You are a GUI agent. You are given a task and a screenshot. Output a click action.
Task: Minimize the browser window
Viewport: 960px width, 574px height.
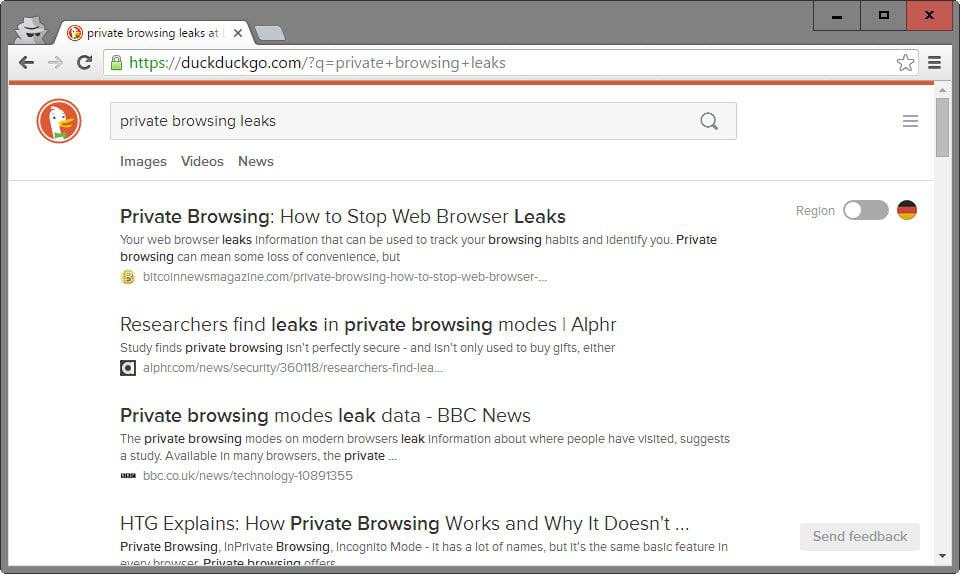coord(837,16)
